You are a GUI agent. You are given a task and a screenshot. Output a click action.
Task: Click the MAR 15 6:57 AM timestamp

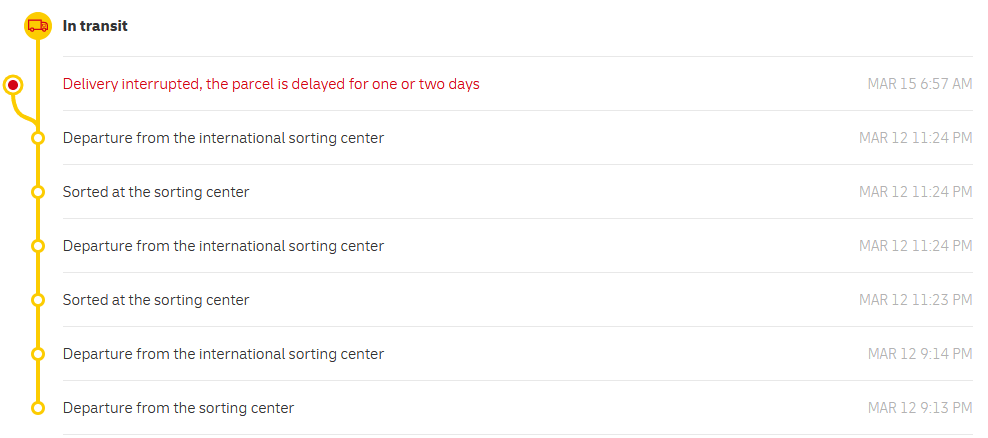tap(919, 84)
